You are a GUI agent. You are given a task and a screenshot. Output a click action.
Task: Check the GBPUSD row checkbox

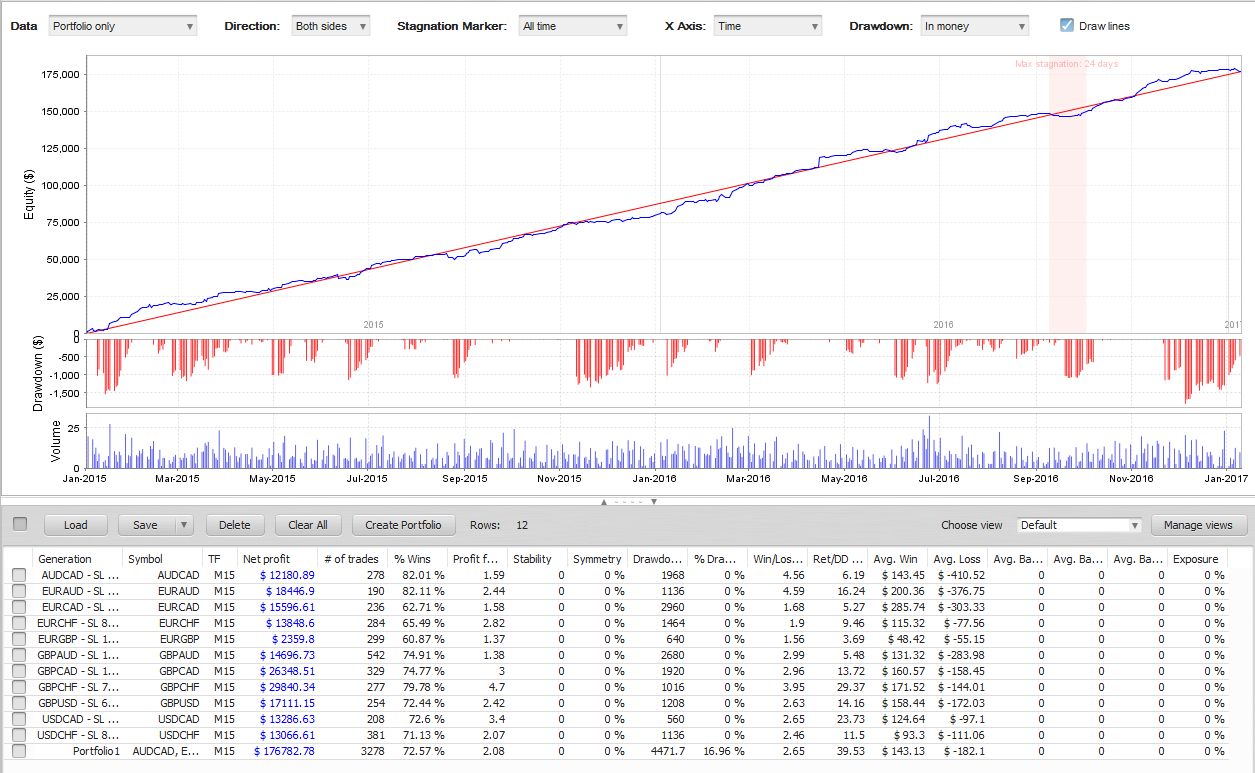(19, 703)
